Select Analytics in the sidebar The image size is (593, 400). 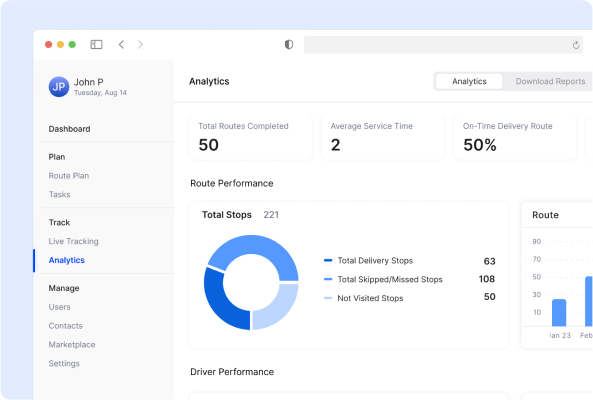pos(67,260)
